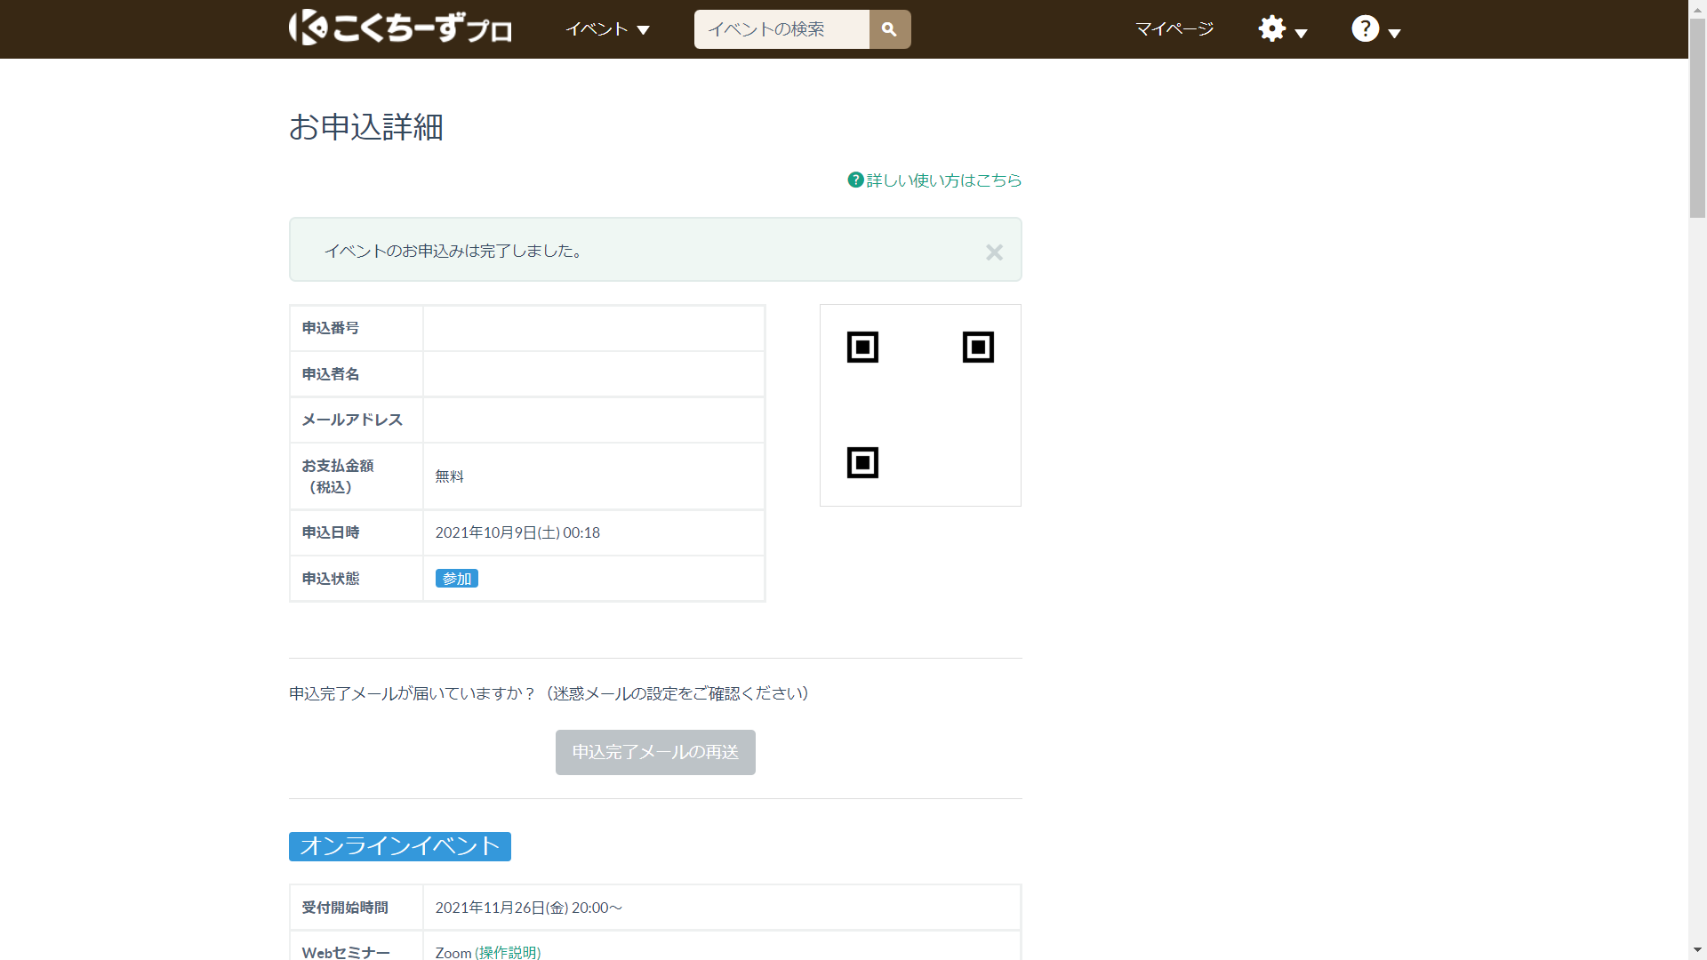Focus the イベントの検索 search field
1707x960 pixels.
(781, 29)
